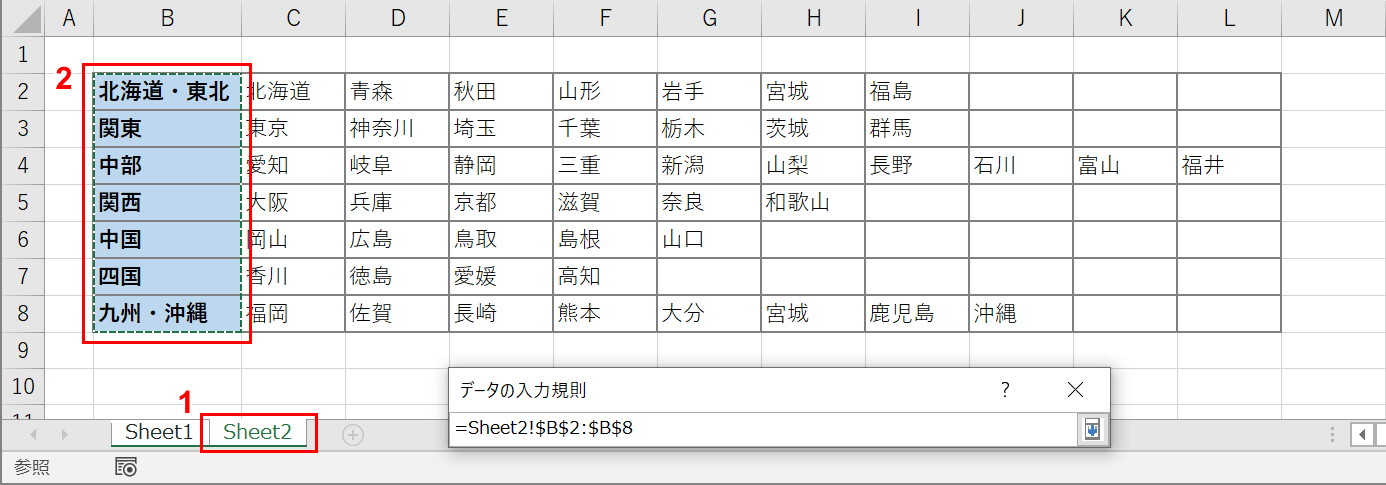
Task: Select column L header
Action: (1229, 17)
